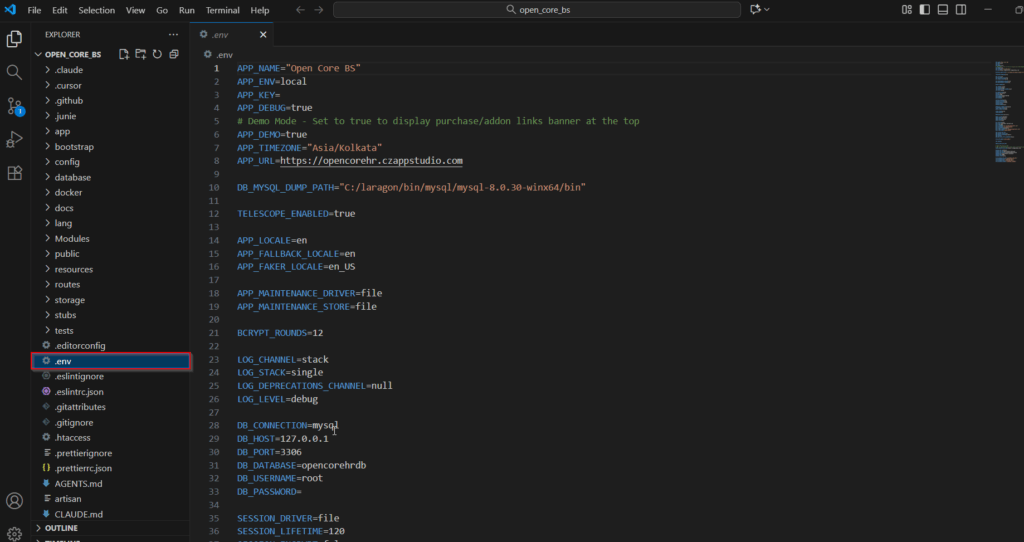Screen dimensions: 1024x542
Task: Open the Search view in activity bar
Action: (15, 72)
